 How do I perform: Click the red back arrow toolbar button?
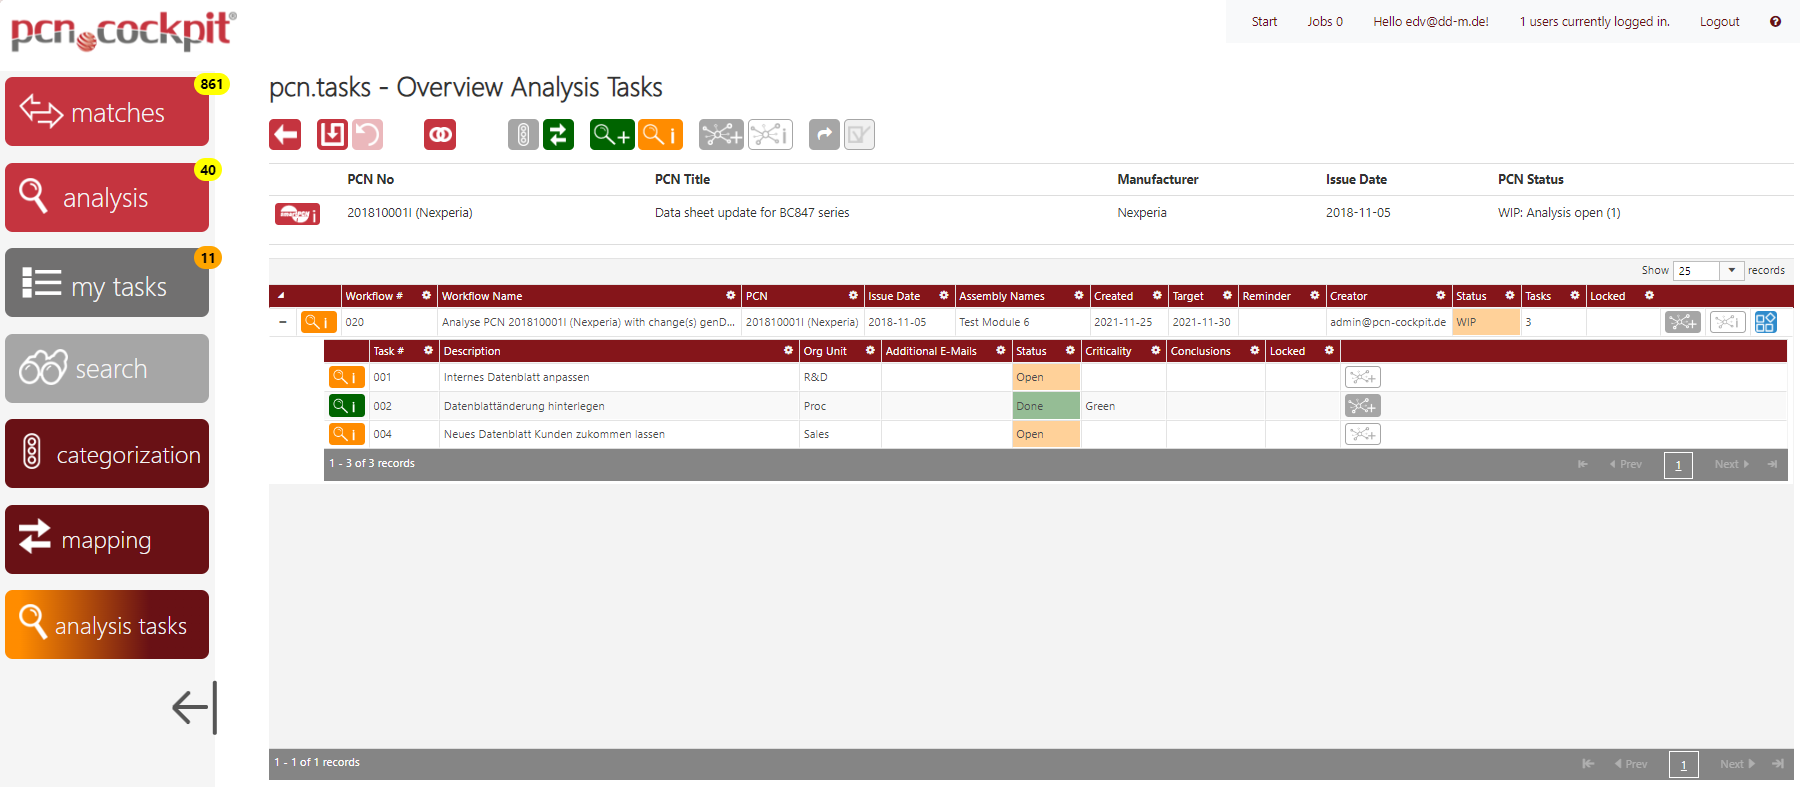pos(285,135)
